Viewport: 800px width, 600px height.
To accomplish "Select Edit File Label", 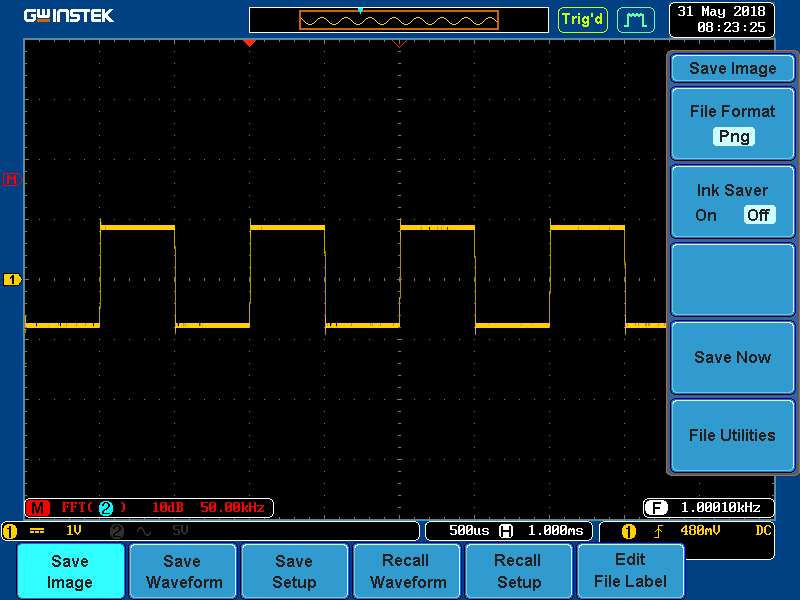I will [x=631, y=571].
